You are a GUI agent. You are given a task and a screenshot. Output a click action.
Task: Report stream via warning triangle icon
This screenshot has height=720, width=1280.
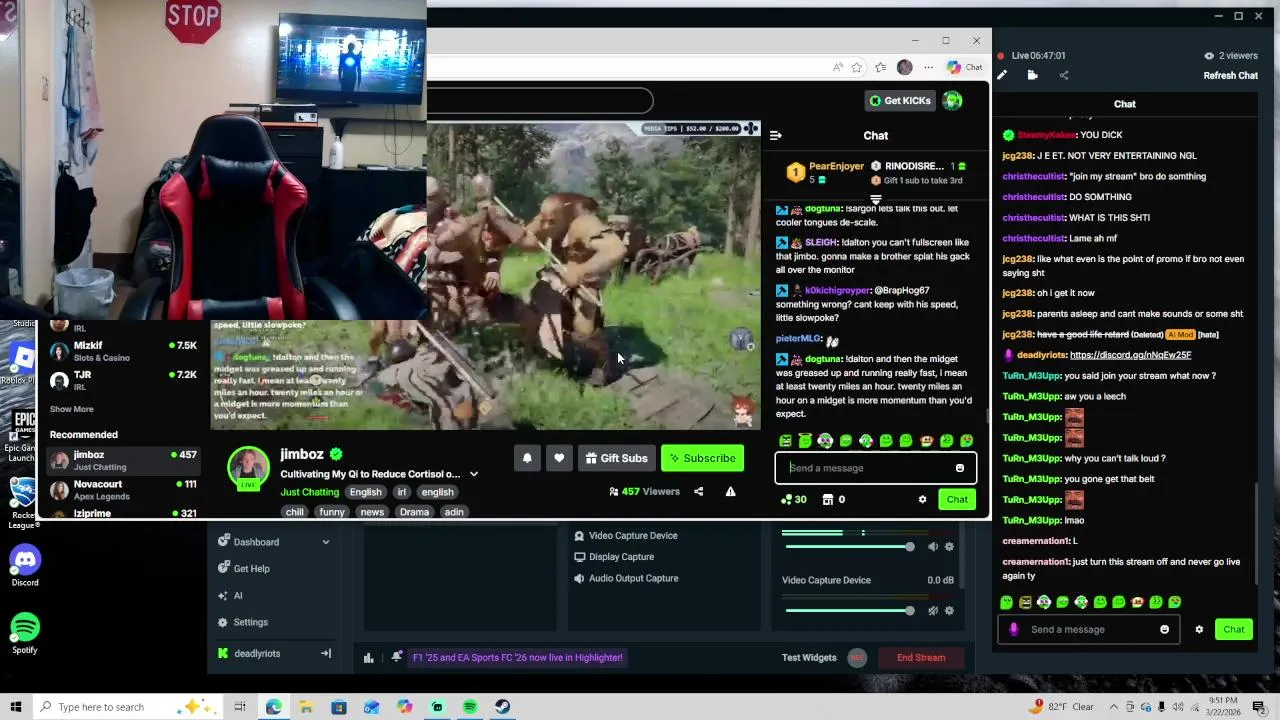pos(730,491)
